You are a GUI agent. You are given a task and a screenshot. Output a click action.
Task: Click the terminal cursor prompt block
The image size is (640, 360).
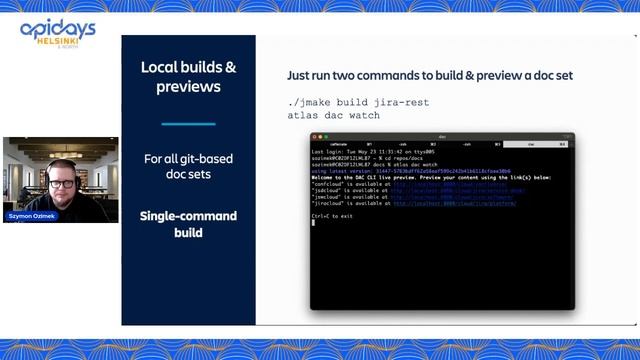tap(313, 222)
